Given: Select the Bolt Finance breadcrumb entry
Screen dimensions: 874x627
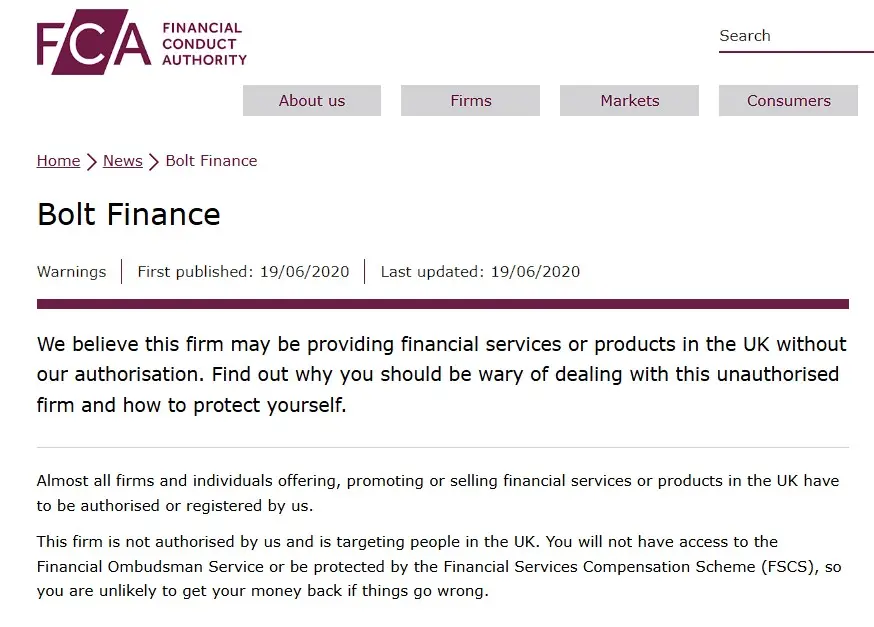Looking at the screenshot, I should 211,161.
